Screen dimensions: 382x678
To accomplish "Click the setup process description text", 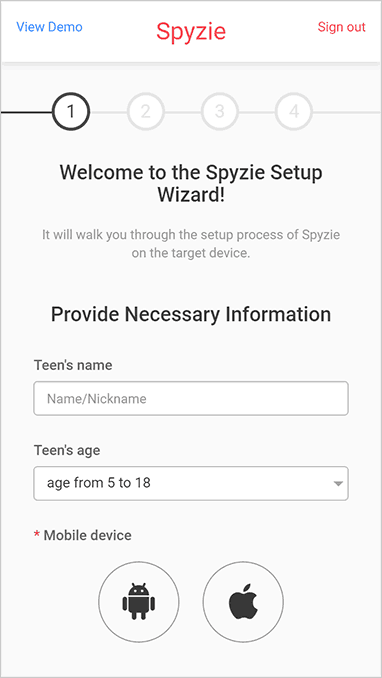I will (191, 244).
